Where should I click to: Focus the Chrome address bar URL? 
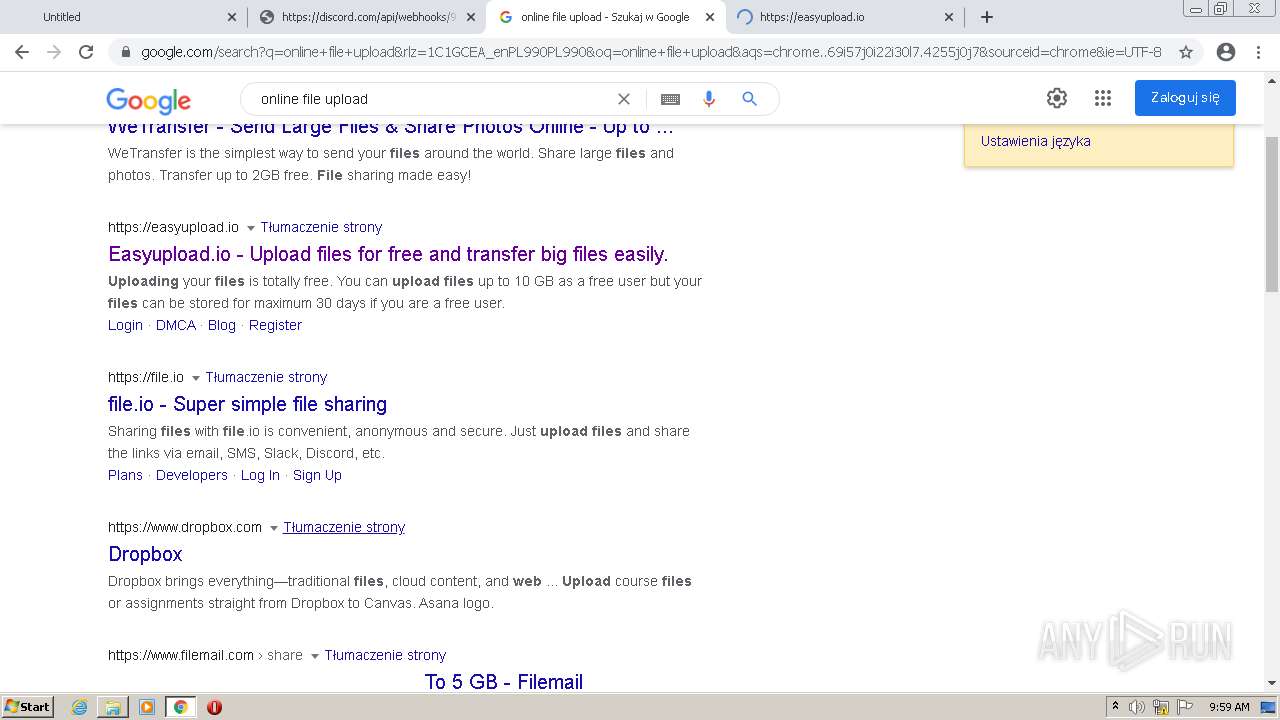click(x=650, y=52)
